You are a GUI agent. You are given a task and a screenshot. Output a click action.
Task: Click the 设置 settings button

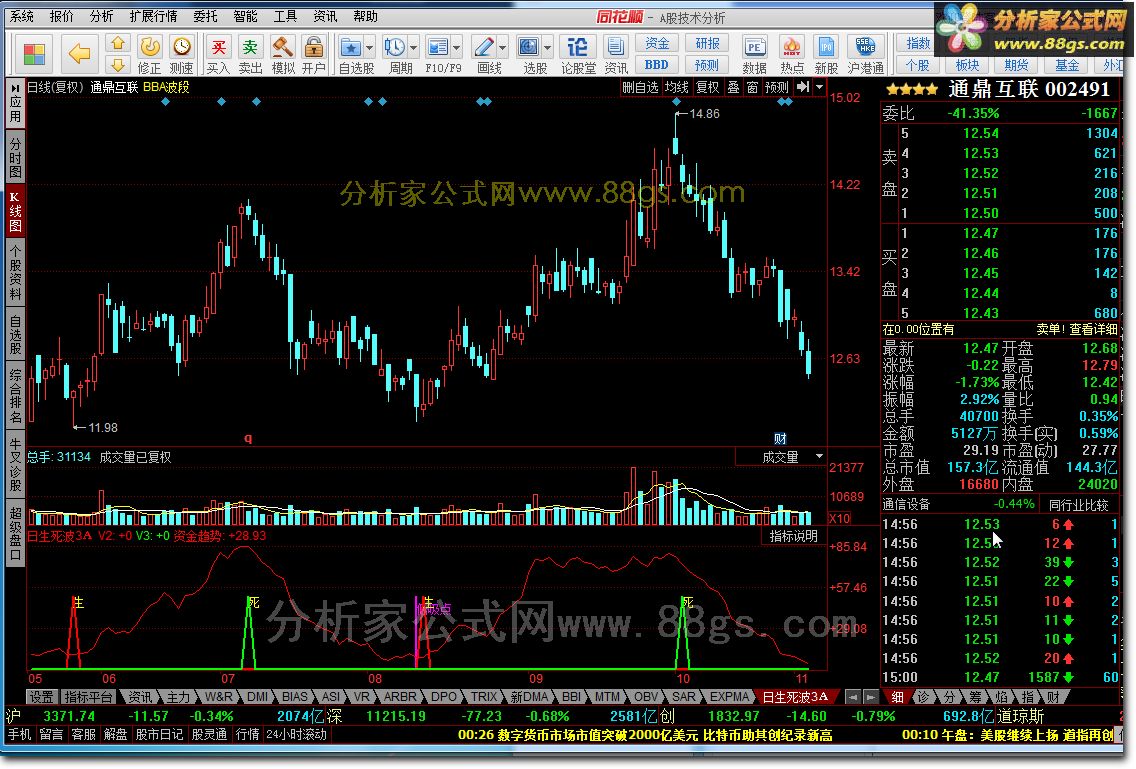[41, 697]
